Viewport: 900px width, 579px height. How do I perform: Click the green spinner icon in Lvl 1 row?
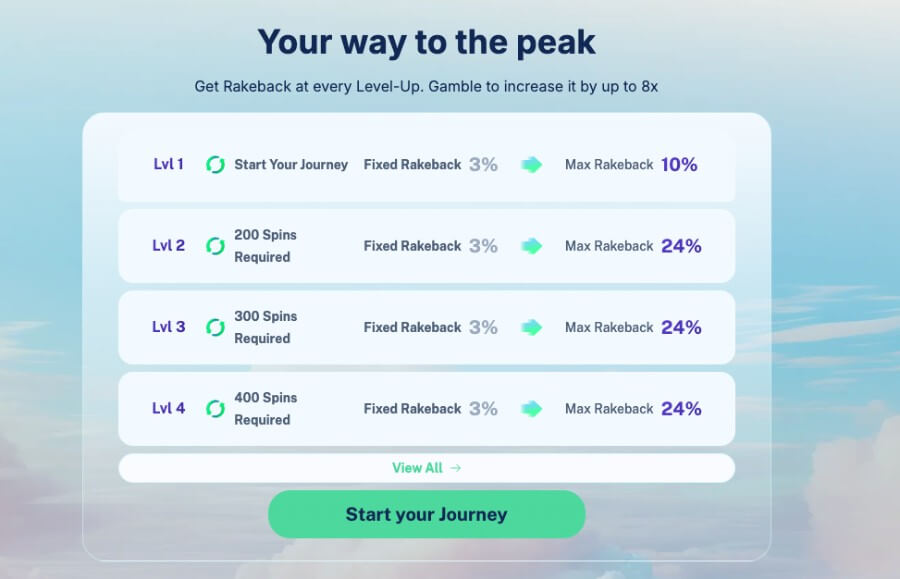(215, 165)
